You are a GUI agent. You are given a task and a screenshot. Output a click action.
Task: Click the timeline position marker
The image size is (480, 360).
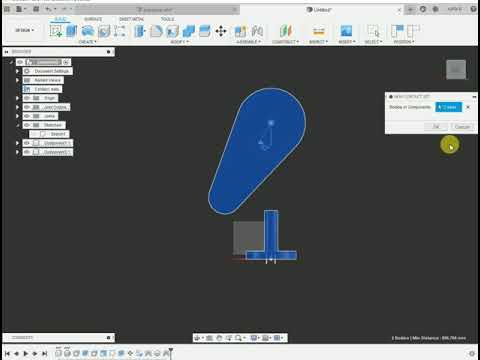point(170,353)
